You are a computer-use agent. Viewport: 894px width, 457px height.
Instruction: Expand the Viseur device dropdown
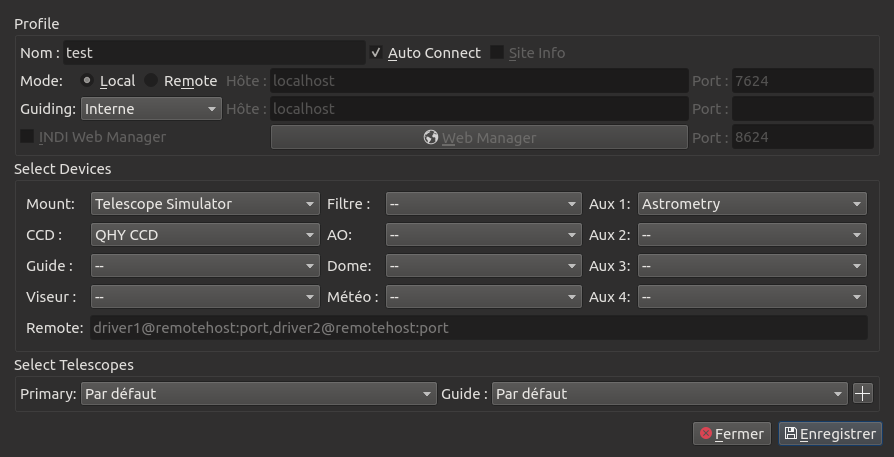(x=205, y=297)
